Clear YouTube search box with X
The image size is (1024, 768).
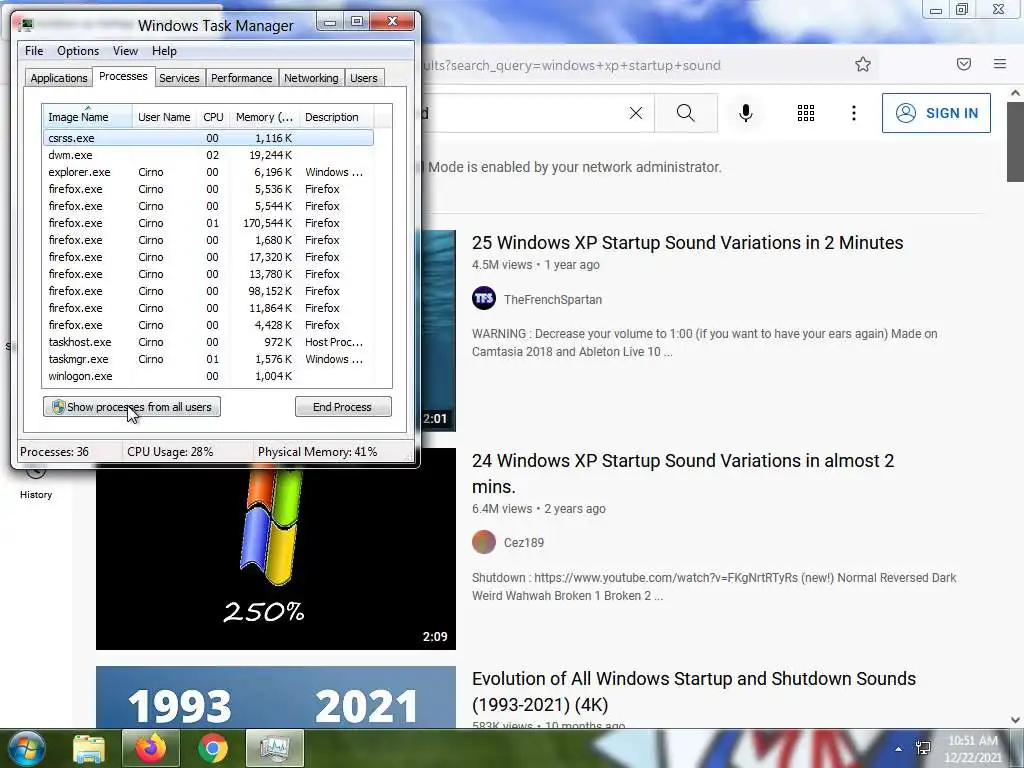click(x=635, y=113)
